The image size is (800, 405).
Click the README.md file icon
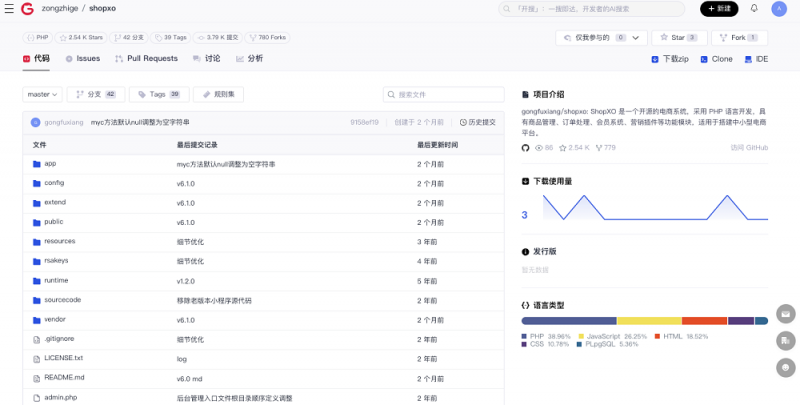[36, 378]
